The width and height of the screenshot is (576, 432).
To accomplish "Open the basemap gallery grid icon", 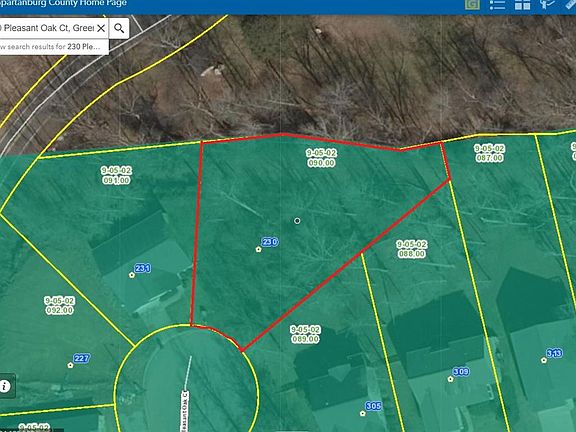I will (x=522, y=5).
